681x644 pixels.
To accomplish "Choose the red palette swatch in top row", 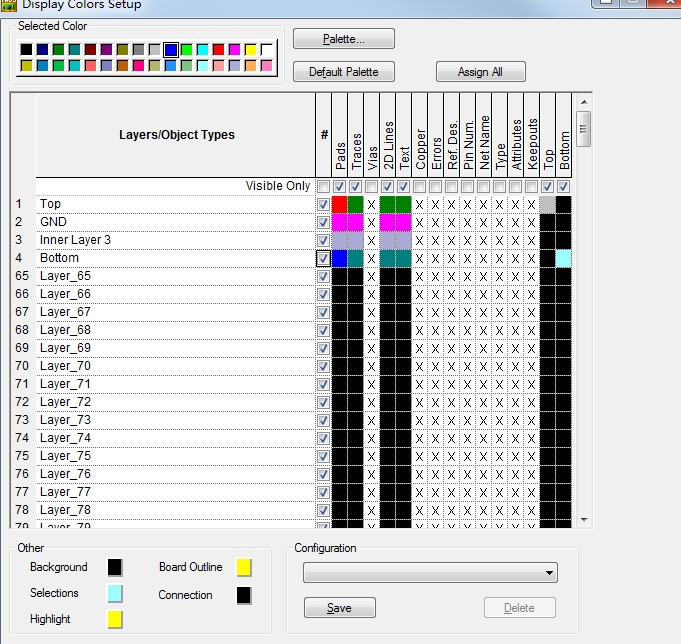I will coord(218,50).
